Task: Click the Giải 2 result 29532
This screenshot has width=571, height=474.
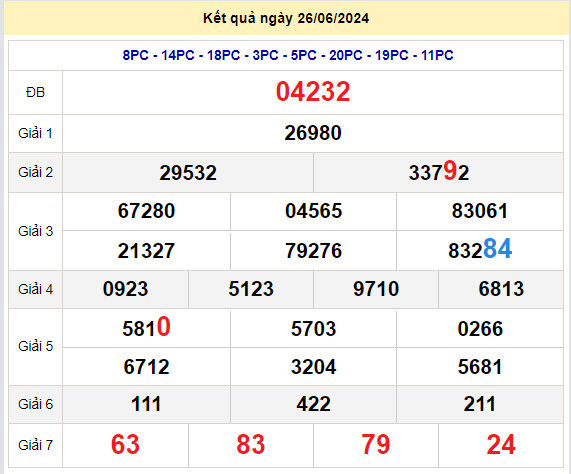Action: tap(188, 173)
